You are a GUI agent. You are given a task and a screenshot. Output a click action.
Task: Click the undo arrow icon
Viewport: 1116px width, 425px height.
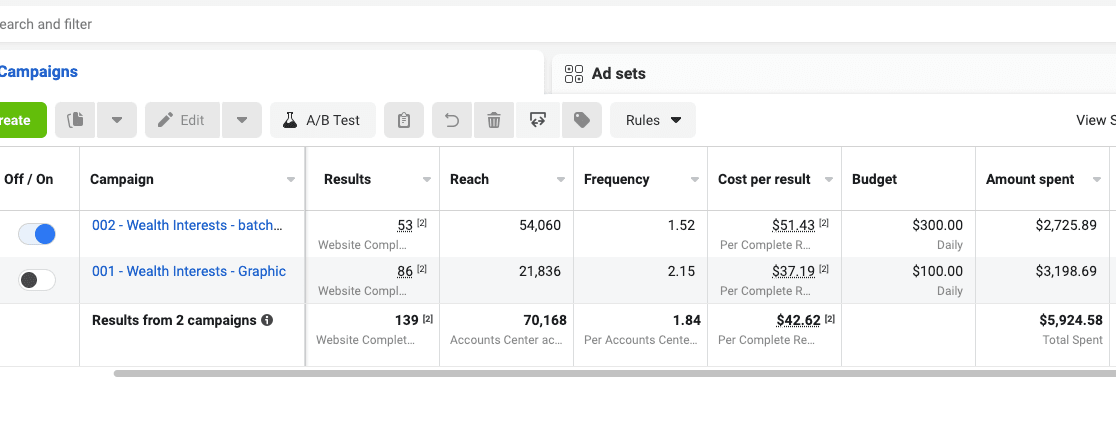[x=452, y=120]
